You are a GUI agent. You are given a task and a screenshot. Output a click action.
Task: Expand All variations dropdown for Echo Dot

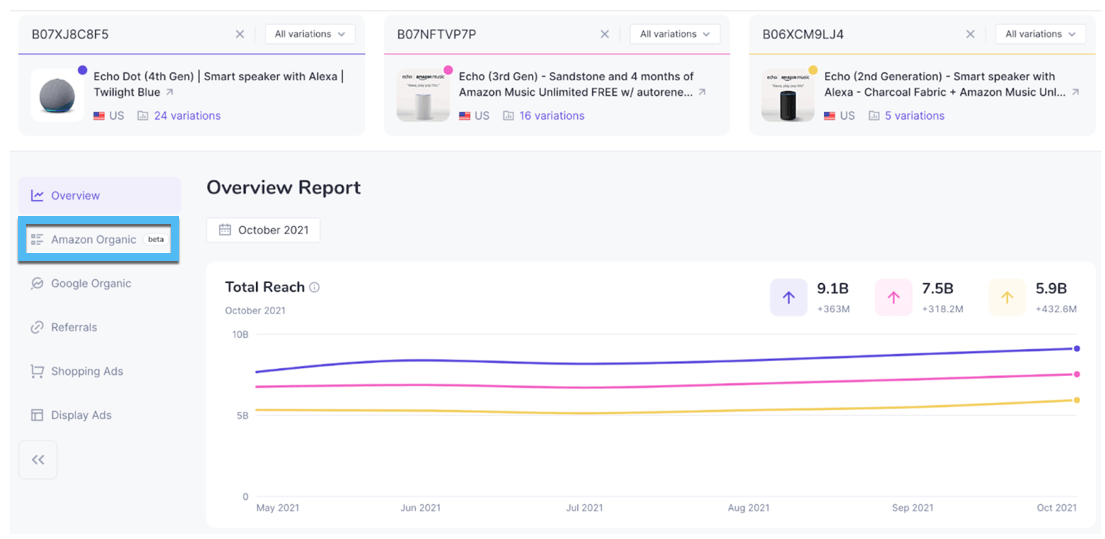pyautogui.click(x=310, y=34)
